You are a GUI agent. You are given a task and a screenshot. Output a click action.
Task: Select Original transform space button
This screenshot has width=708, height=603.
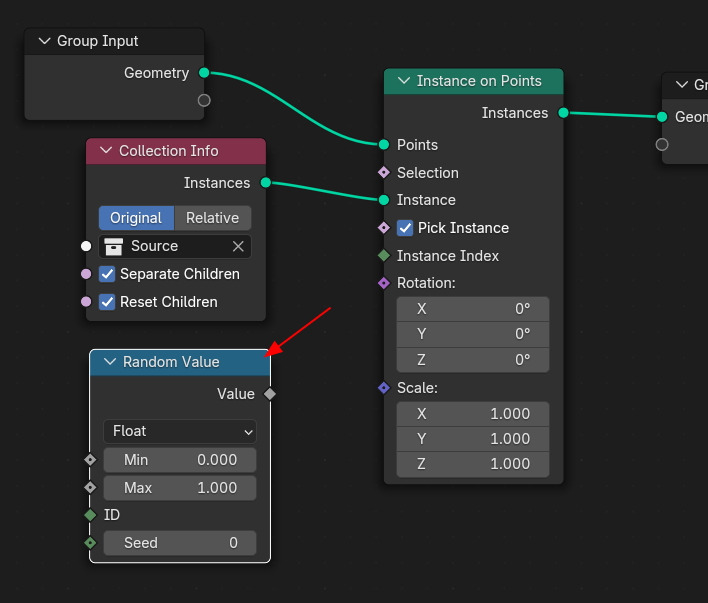pyautogui.click(x=136, y=218)
